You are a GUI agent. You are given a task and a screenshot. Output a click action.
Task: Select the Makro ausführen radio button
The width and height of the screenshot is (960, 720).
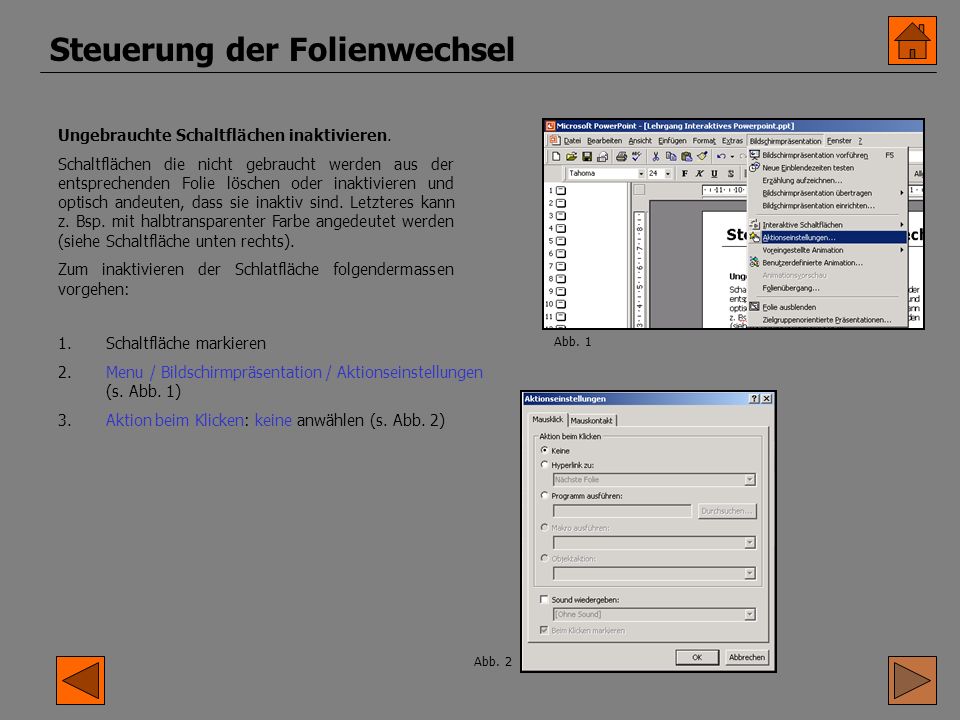(x=544, y=527)
